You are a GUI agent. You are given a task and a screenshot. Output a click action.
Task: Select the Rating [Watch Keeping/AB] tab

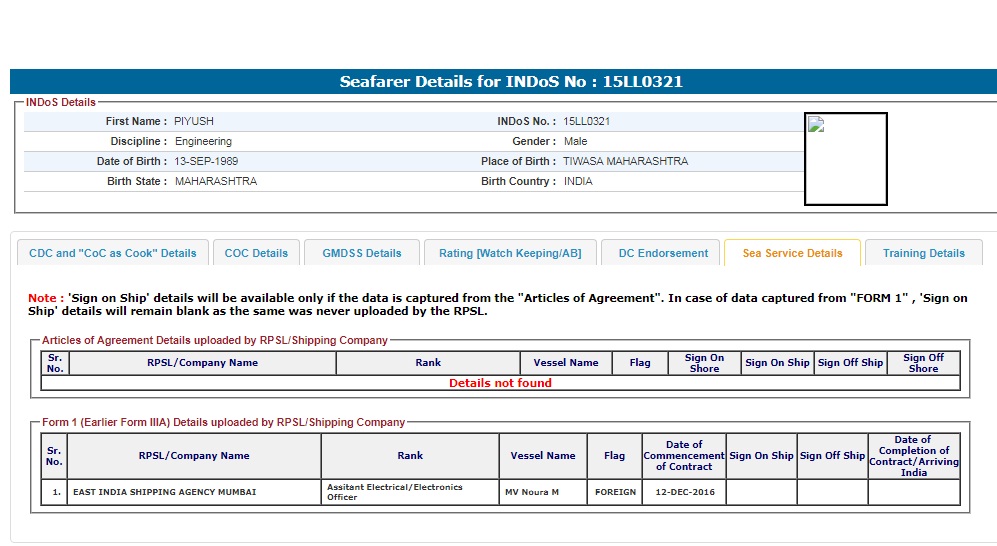[510, 253]
